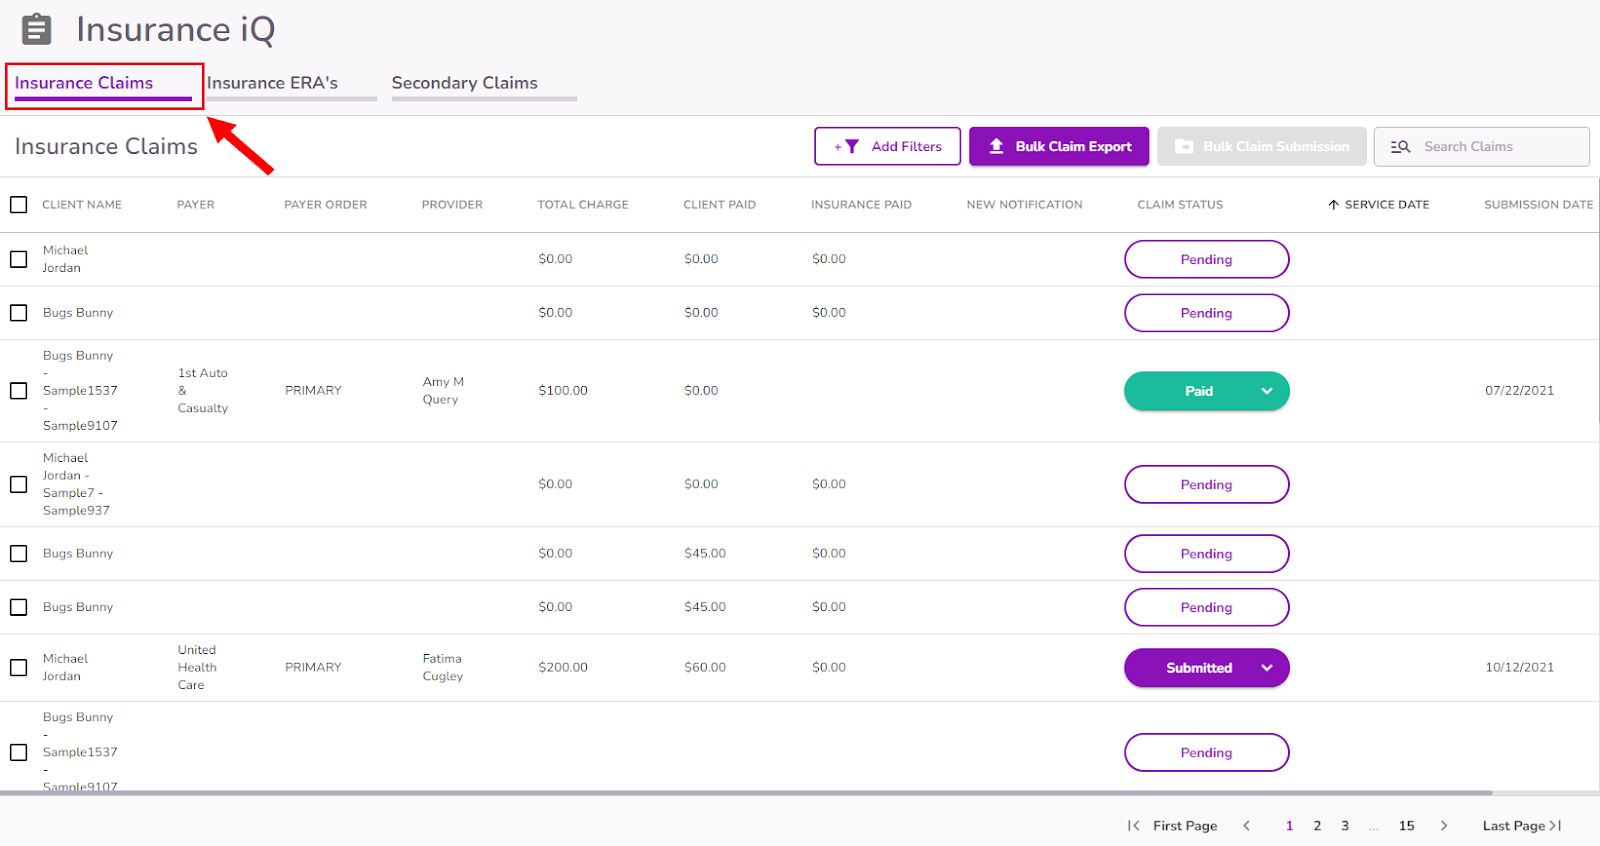Click the Insurance iQ clipboard icon
1600x846 pixels.
click(x=37, y=29)
